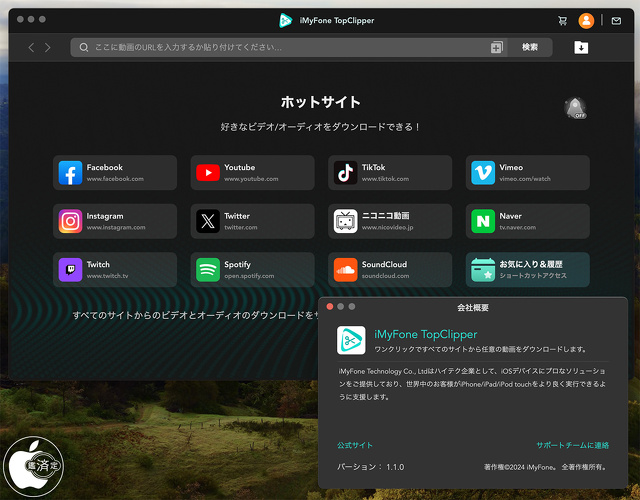Click the バージョン: 1.1.0 text
The image size is (640, 500).
coord(371,467)
